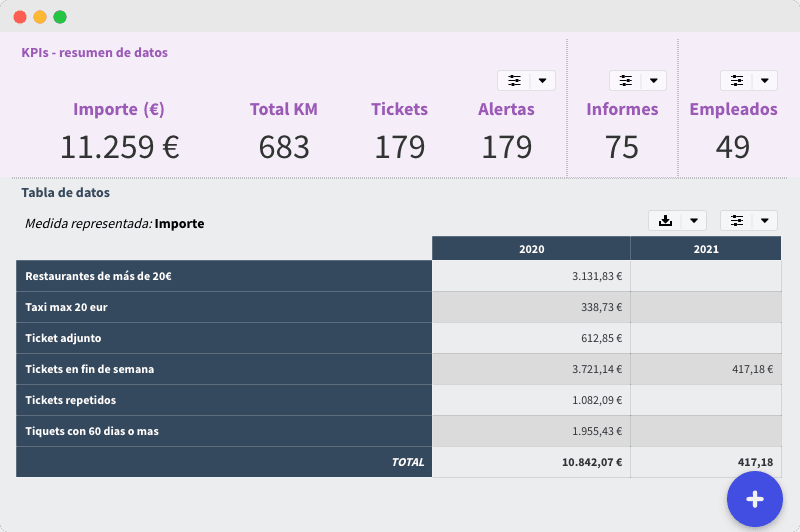Click total value 10.842,07 €
This screenshot has height=532, width=800.
point(592,462)
